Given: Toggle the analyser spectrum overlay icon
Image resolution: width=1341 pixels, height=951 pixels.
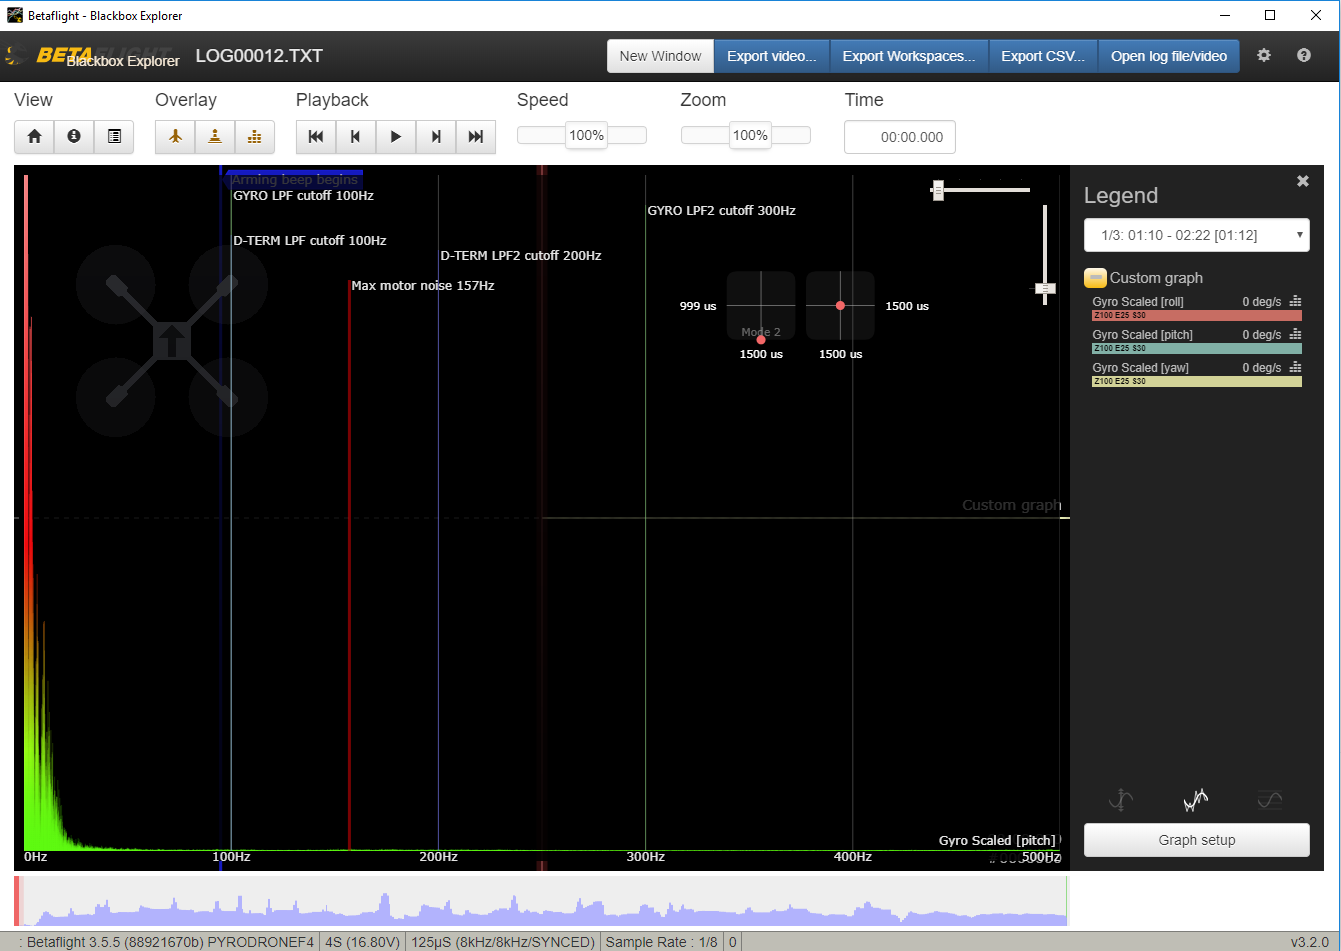Looking at the screenshot, I should (x=255, y=137).
